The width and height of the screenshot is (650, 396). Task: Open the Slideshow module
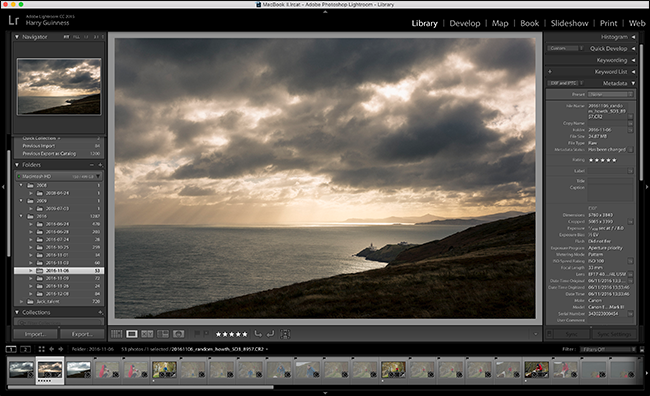click(x=569, y=23)
